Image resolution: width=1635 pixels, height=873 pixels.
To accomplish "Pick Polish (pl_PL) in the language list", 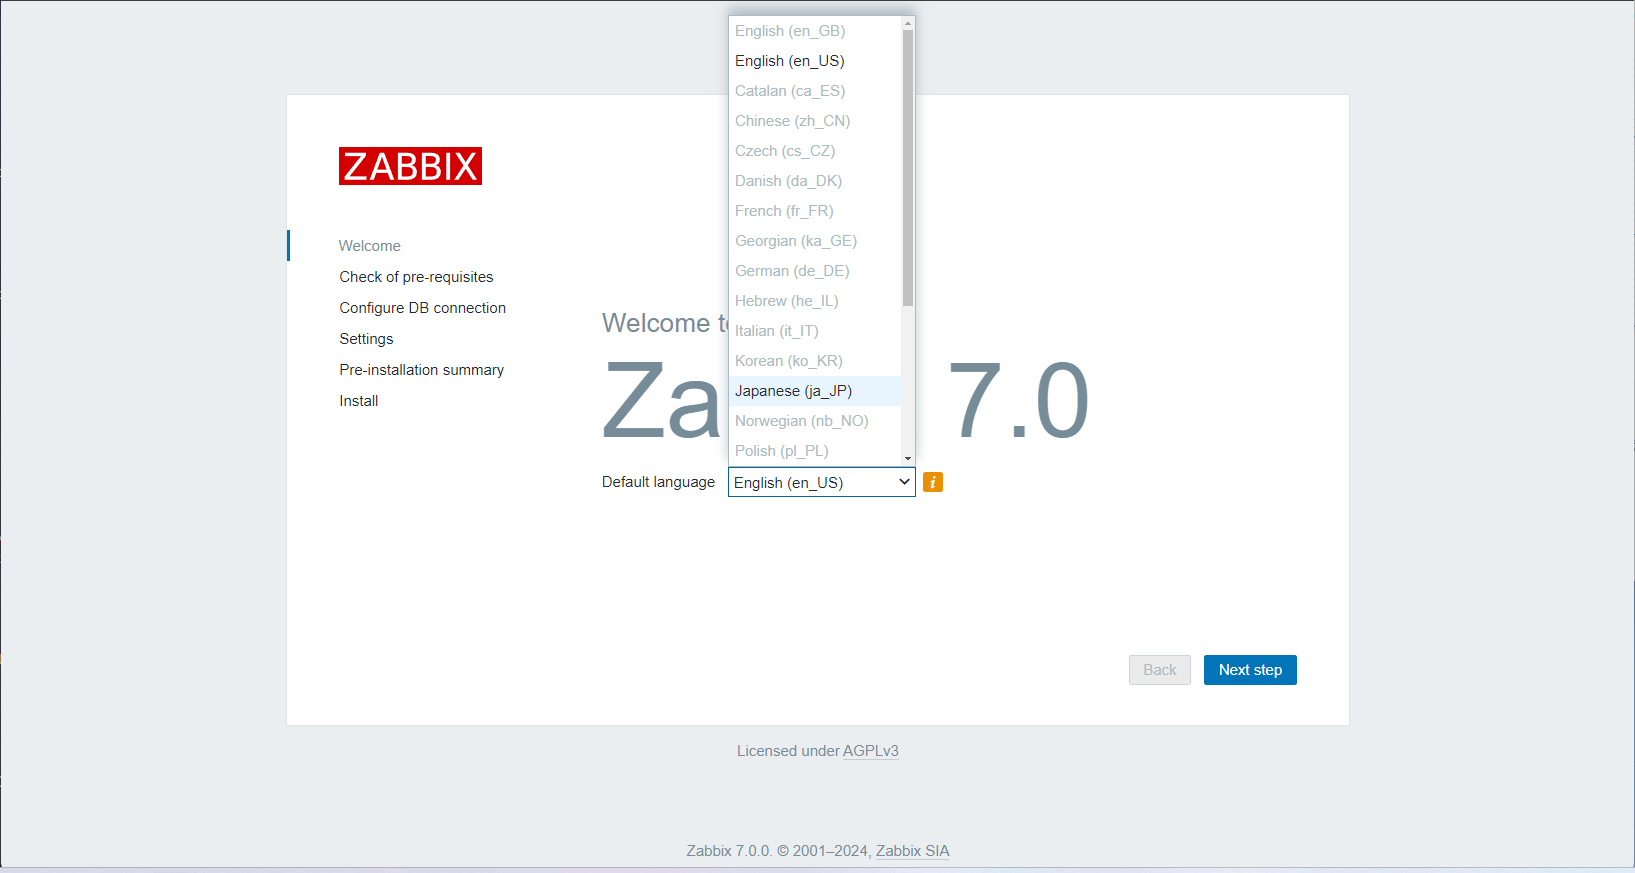I will point(781,451).
